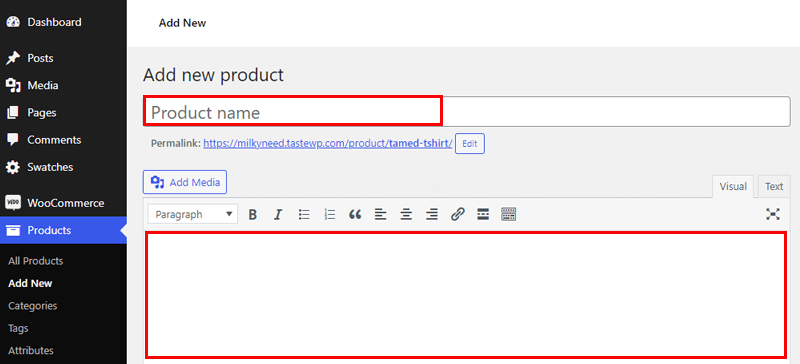Select Add New in Products submenu
The height and width of the screenshot is (364, 800).
coord(30,283)
